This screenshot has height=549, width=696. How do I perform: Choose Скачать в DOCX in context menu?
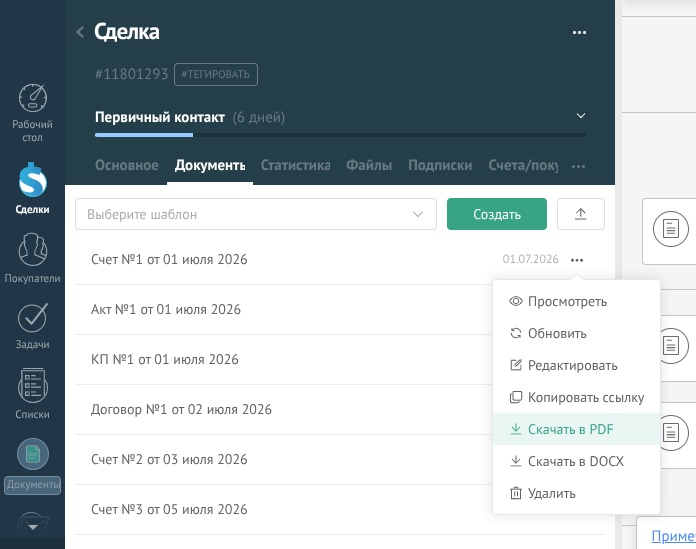[576, 461]
